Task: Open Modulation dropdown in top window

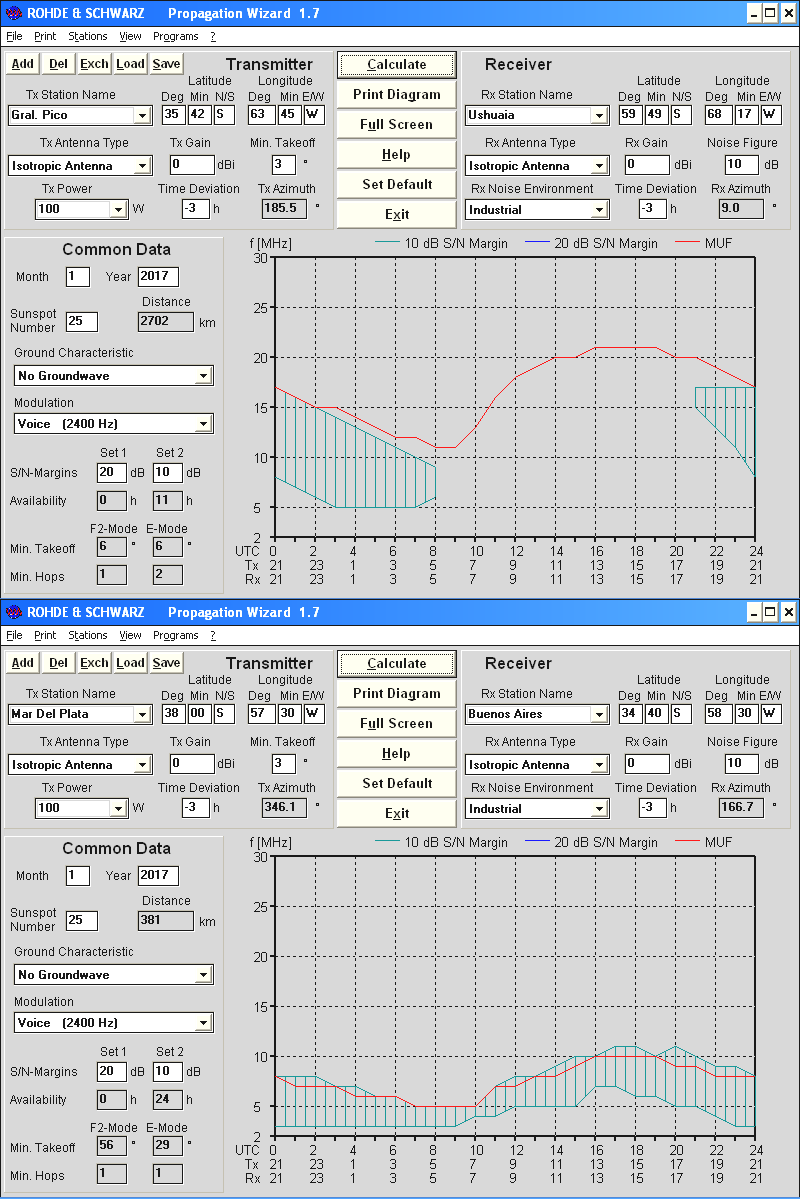Action: [203, 424]
